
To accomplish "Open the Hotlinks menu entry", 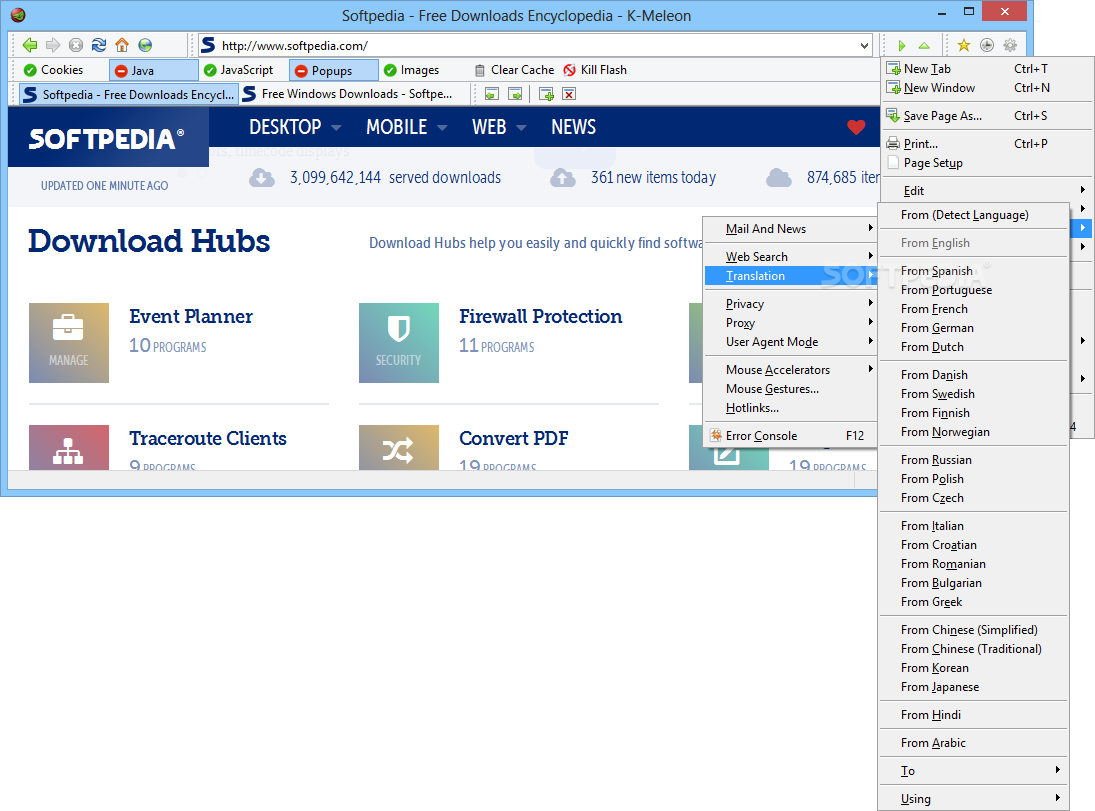I will point(791,407).
